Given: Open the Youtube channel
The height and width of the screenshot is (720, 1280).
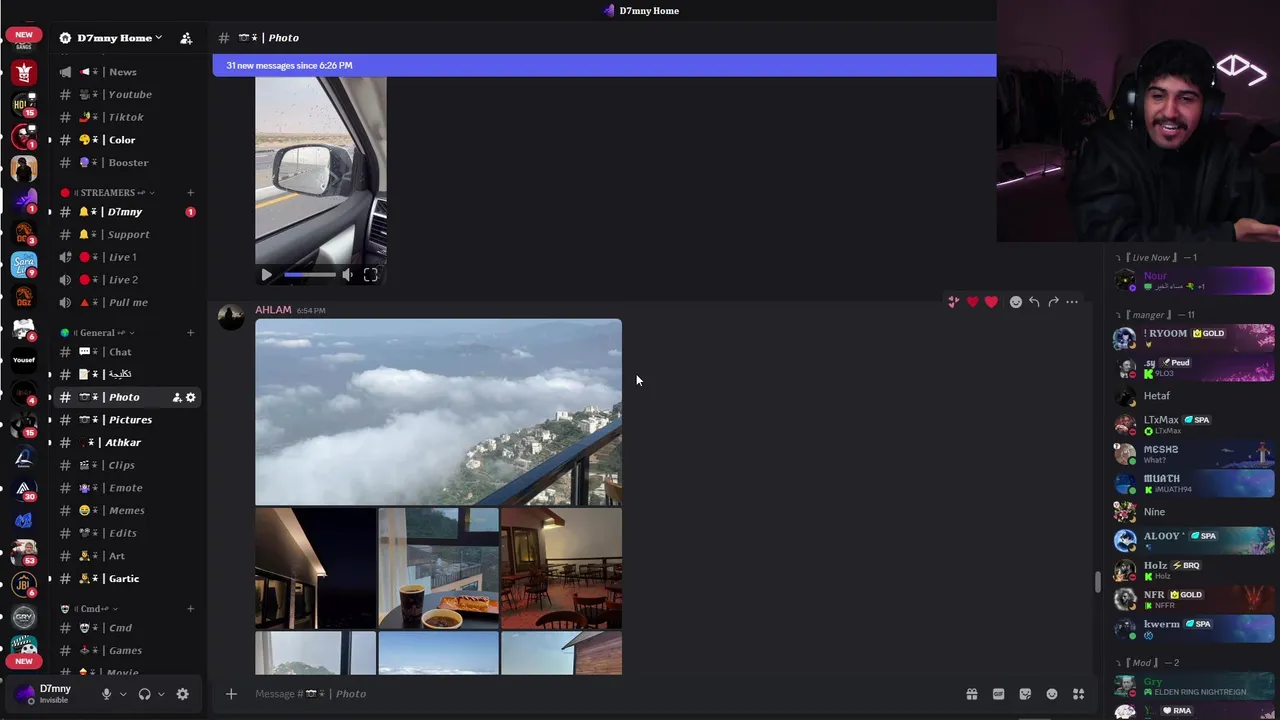Looking at the screenshot, I should (130, 95).
